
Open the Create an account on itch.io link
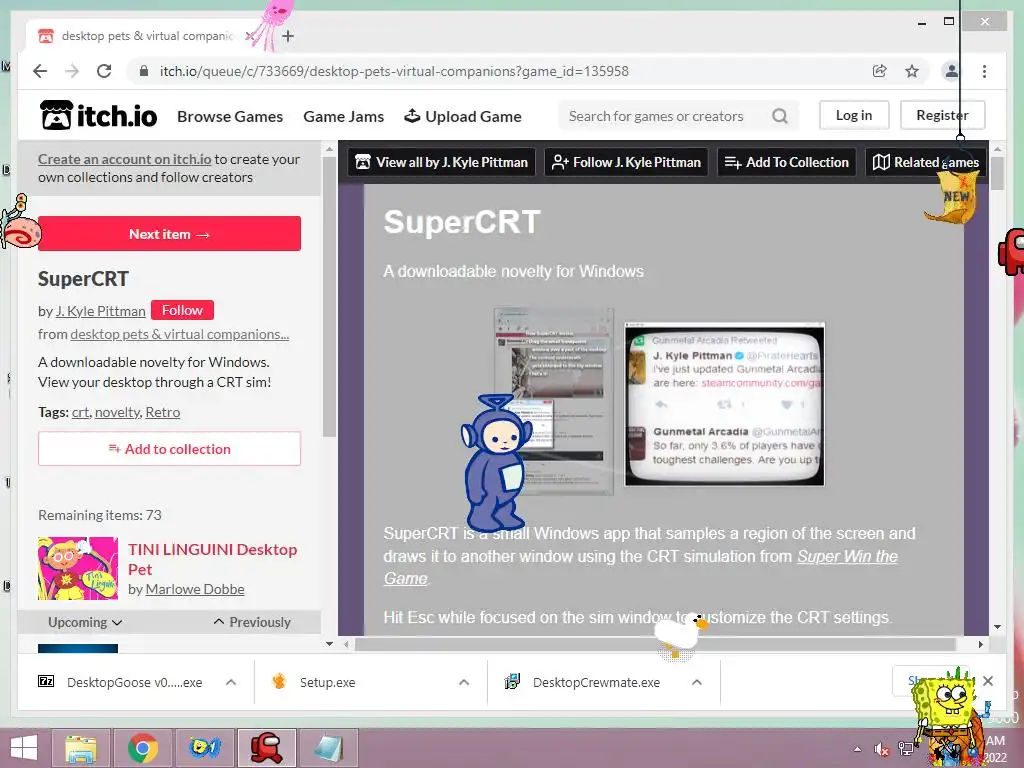click(x=125, y=159)
